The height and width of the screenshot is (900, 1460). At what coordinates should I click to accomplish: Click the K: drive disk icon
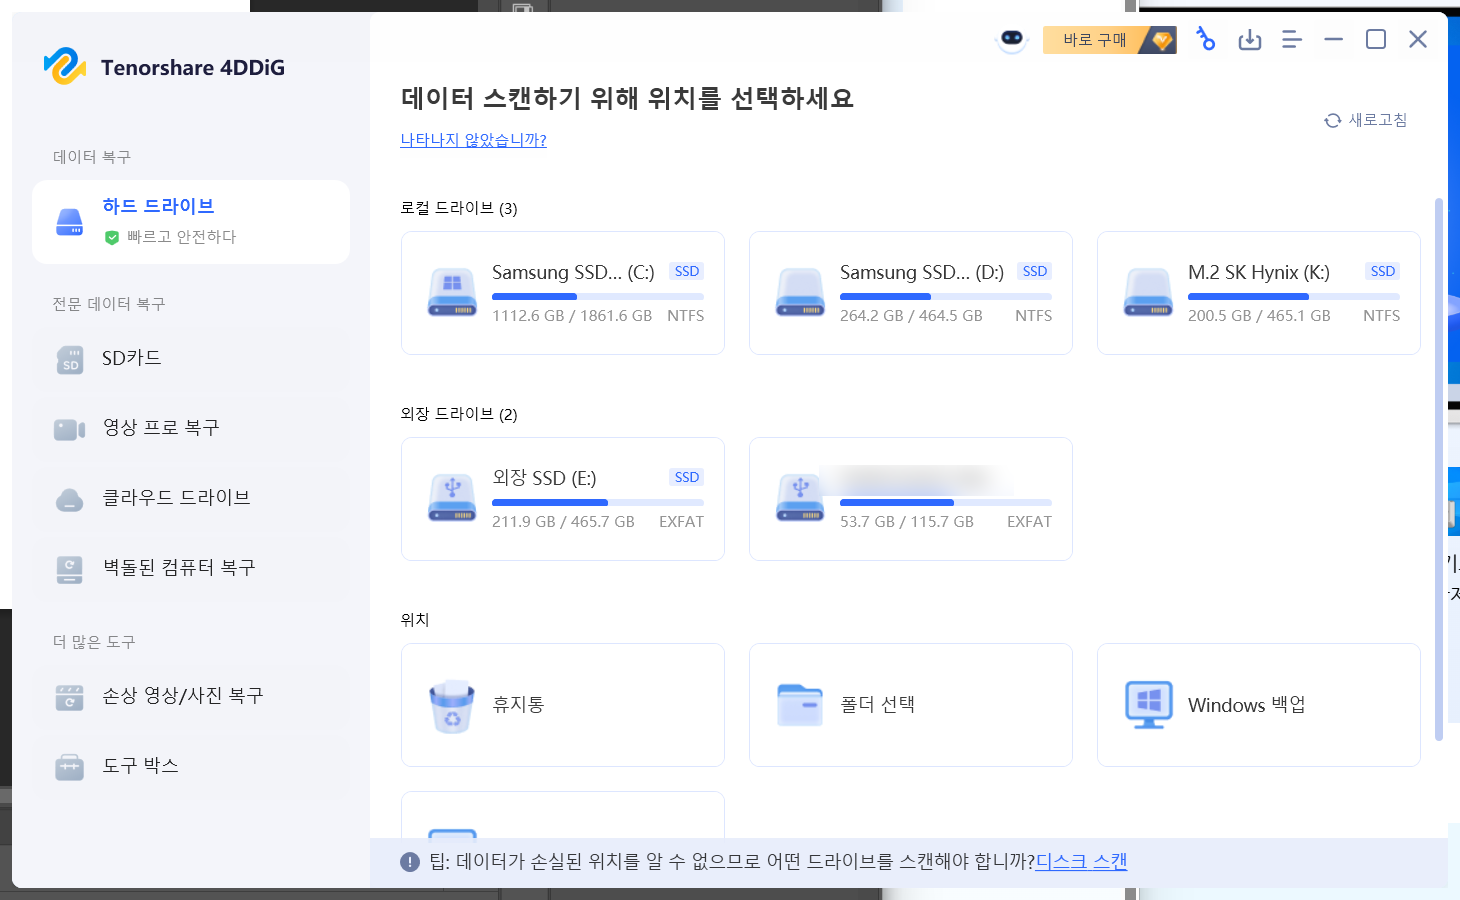(x=1148, y=293)
